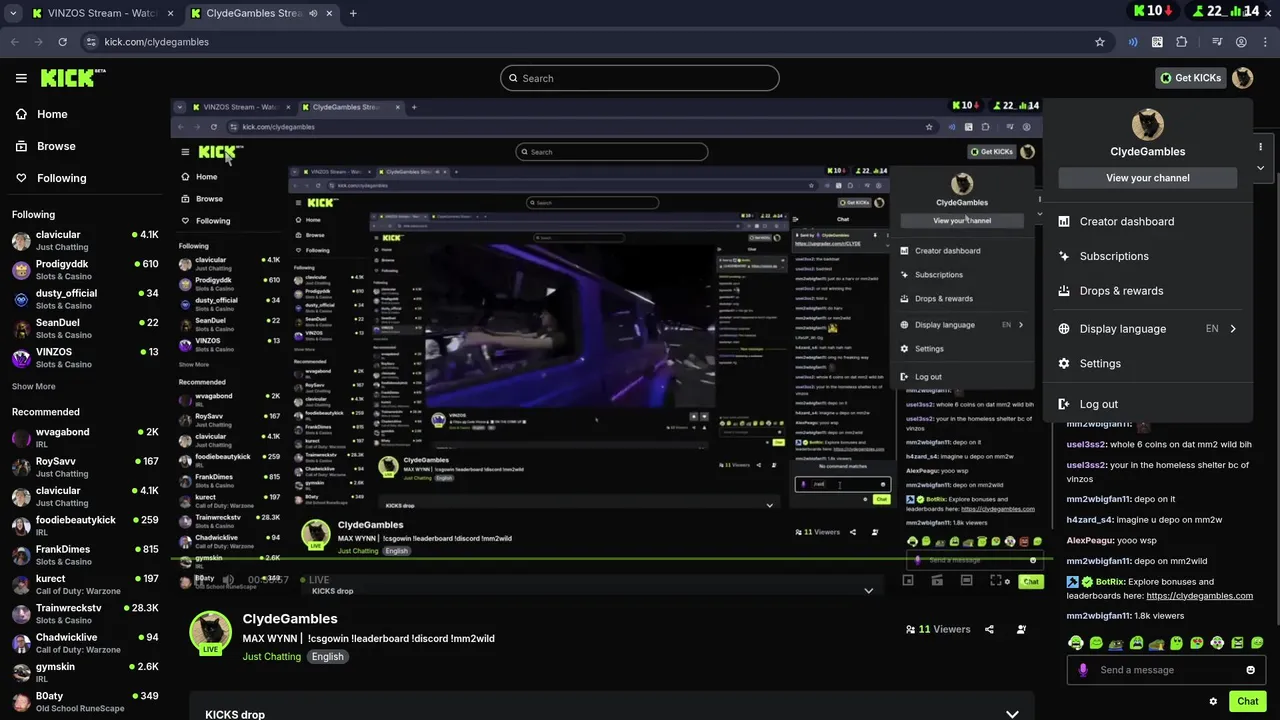Click chevron below the chat kebab menu

pos(1260,168)
